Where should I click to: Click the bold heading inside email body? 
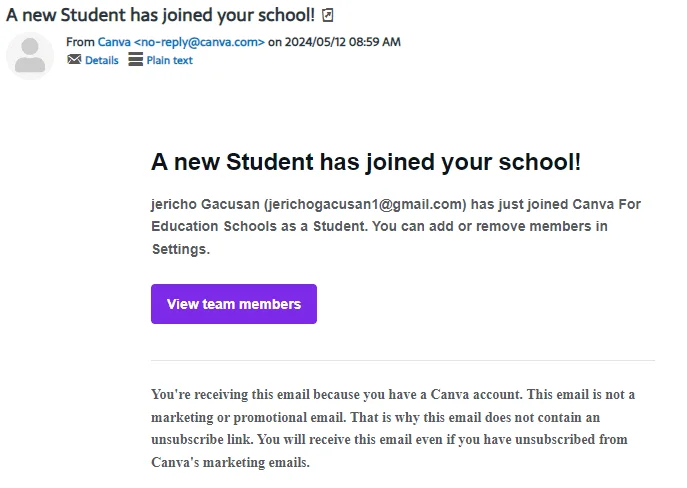click(366, 162)
